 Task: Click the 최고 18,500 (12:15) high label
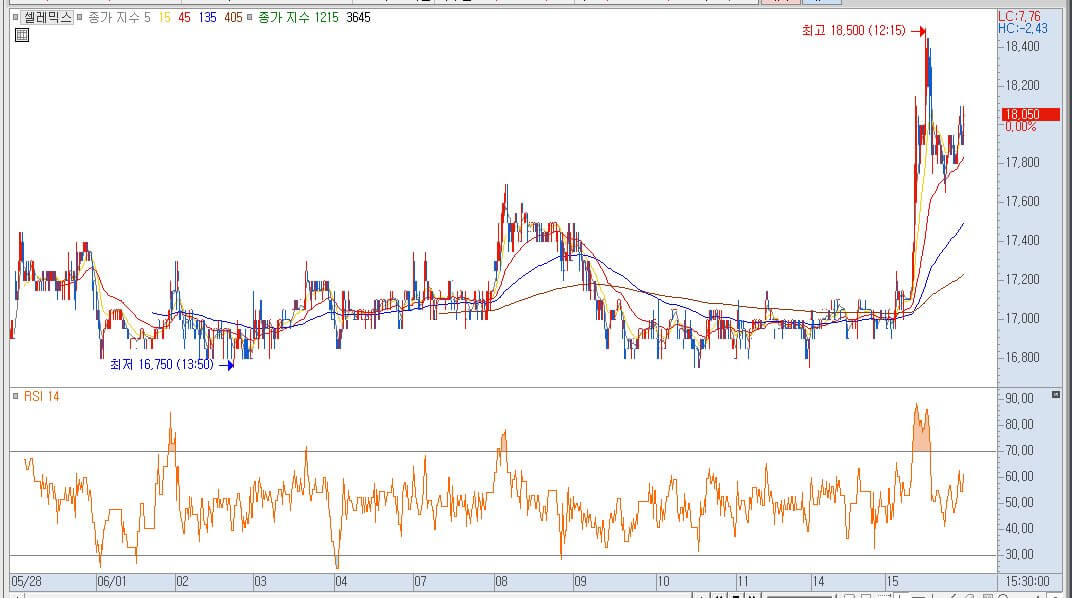[854, 30]
